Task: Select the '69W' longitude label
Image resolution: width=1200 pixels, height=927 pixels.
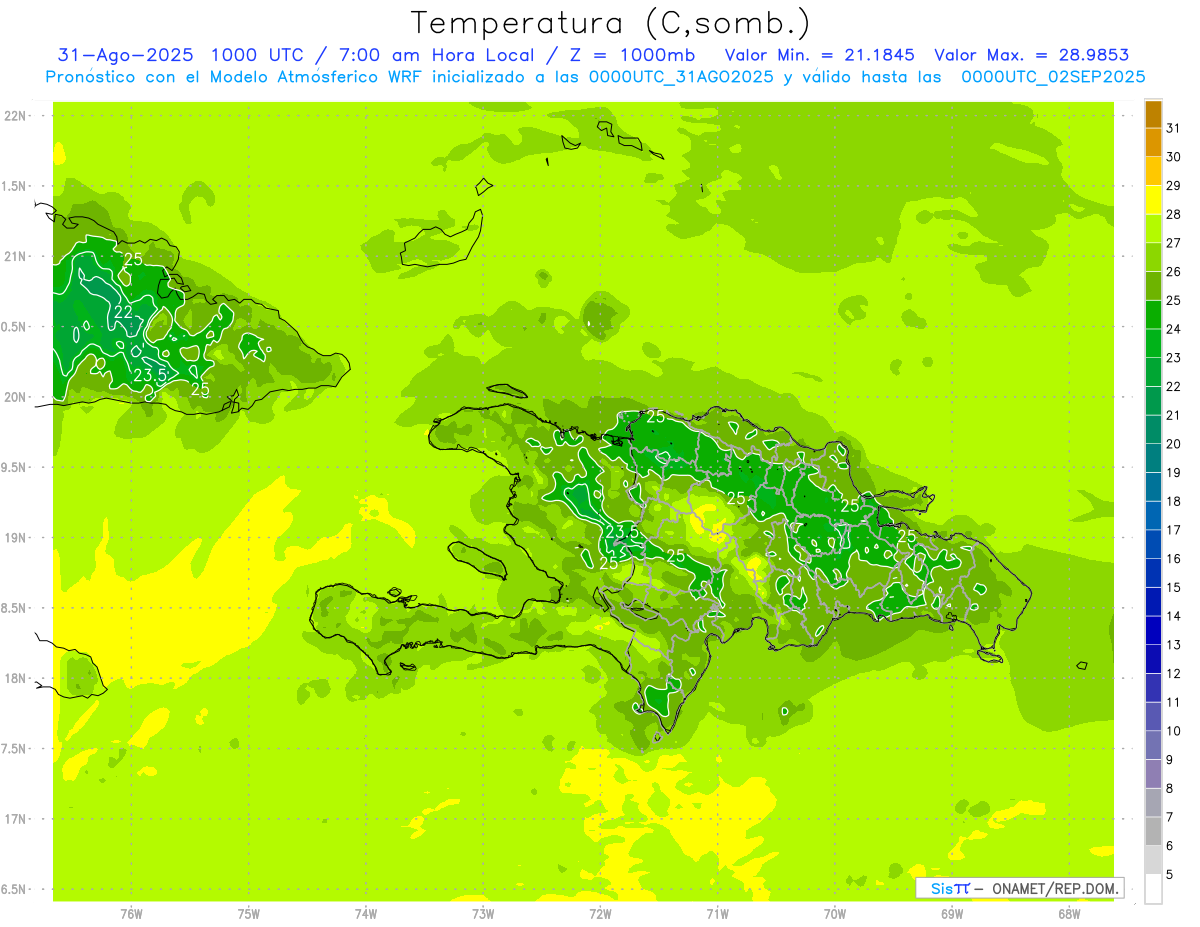Action: [x=952, y=913]
